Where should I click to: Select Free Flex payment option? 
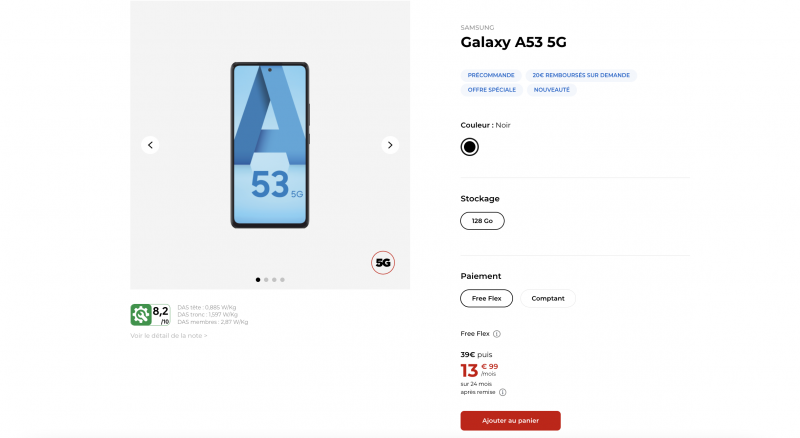tap(486, 298)
